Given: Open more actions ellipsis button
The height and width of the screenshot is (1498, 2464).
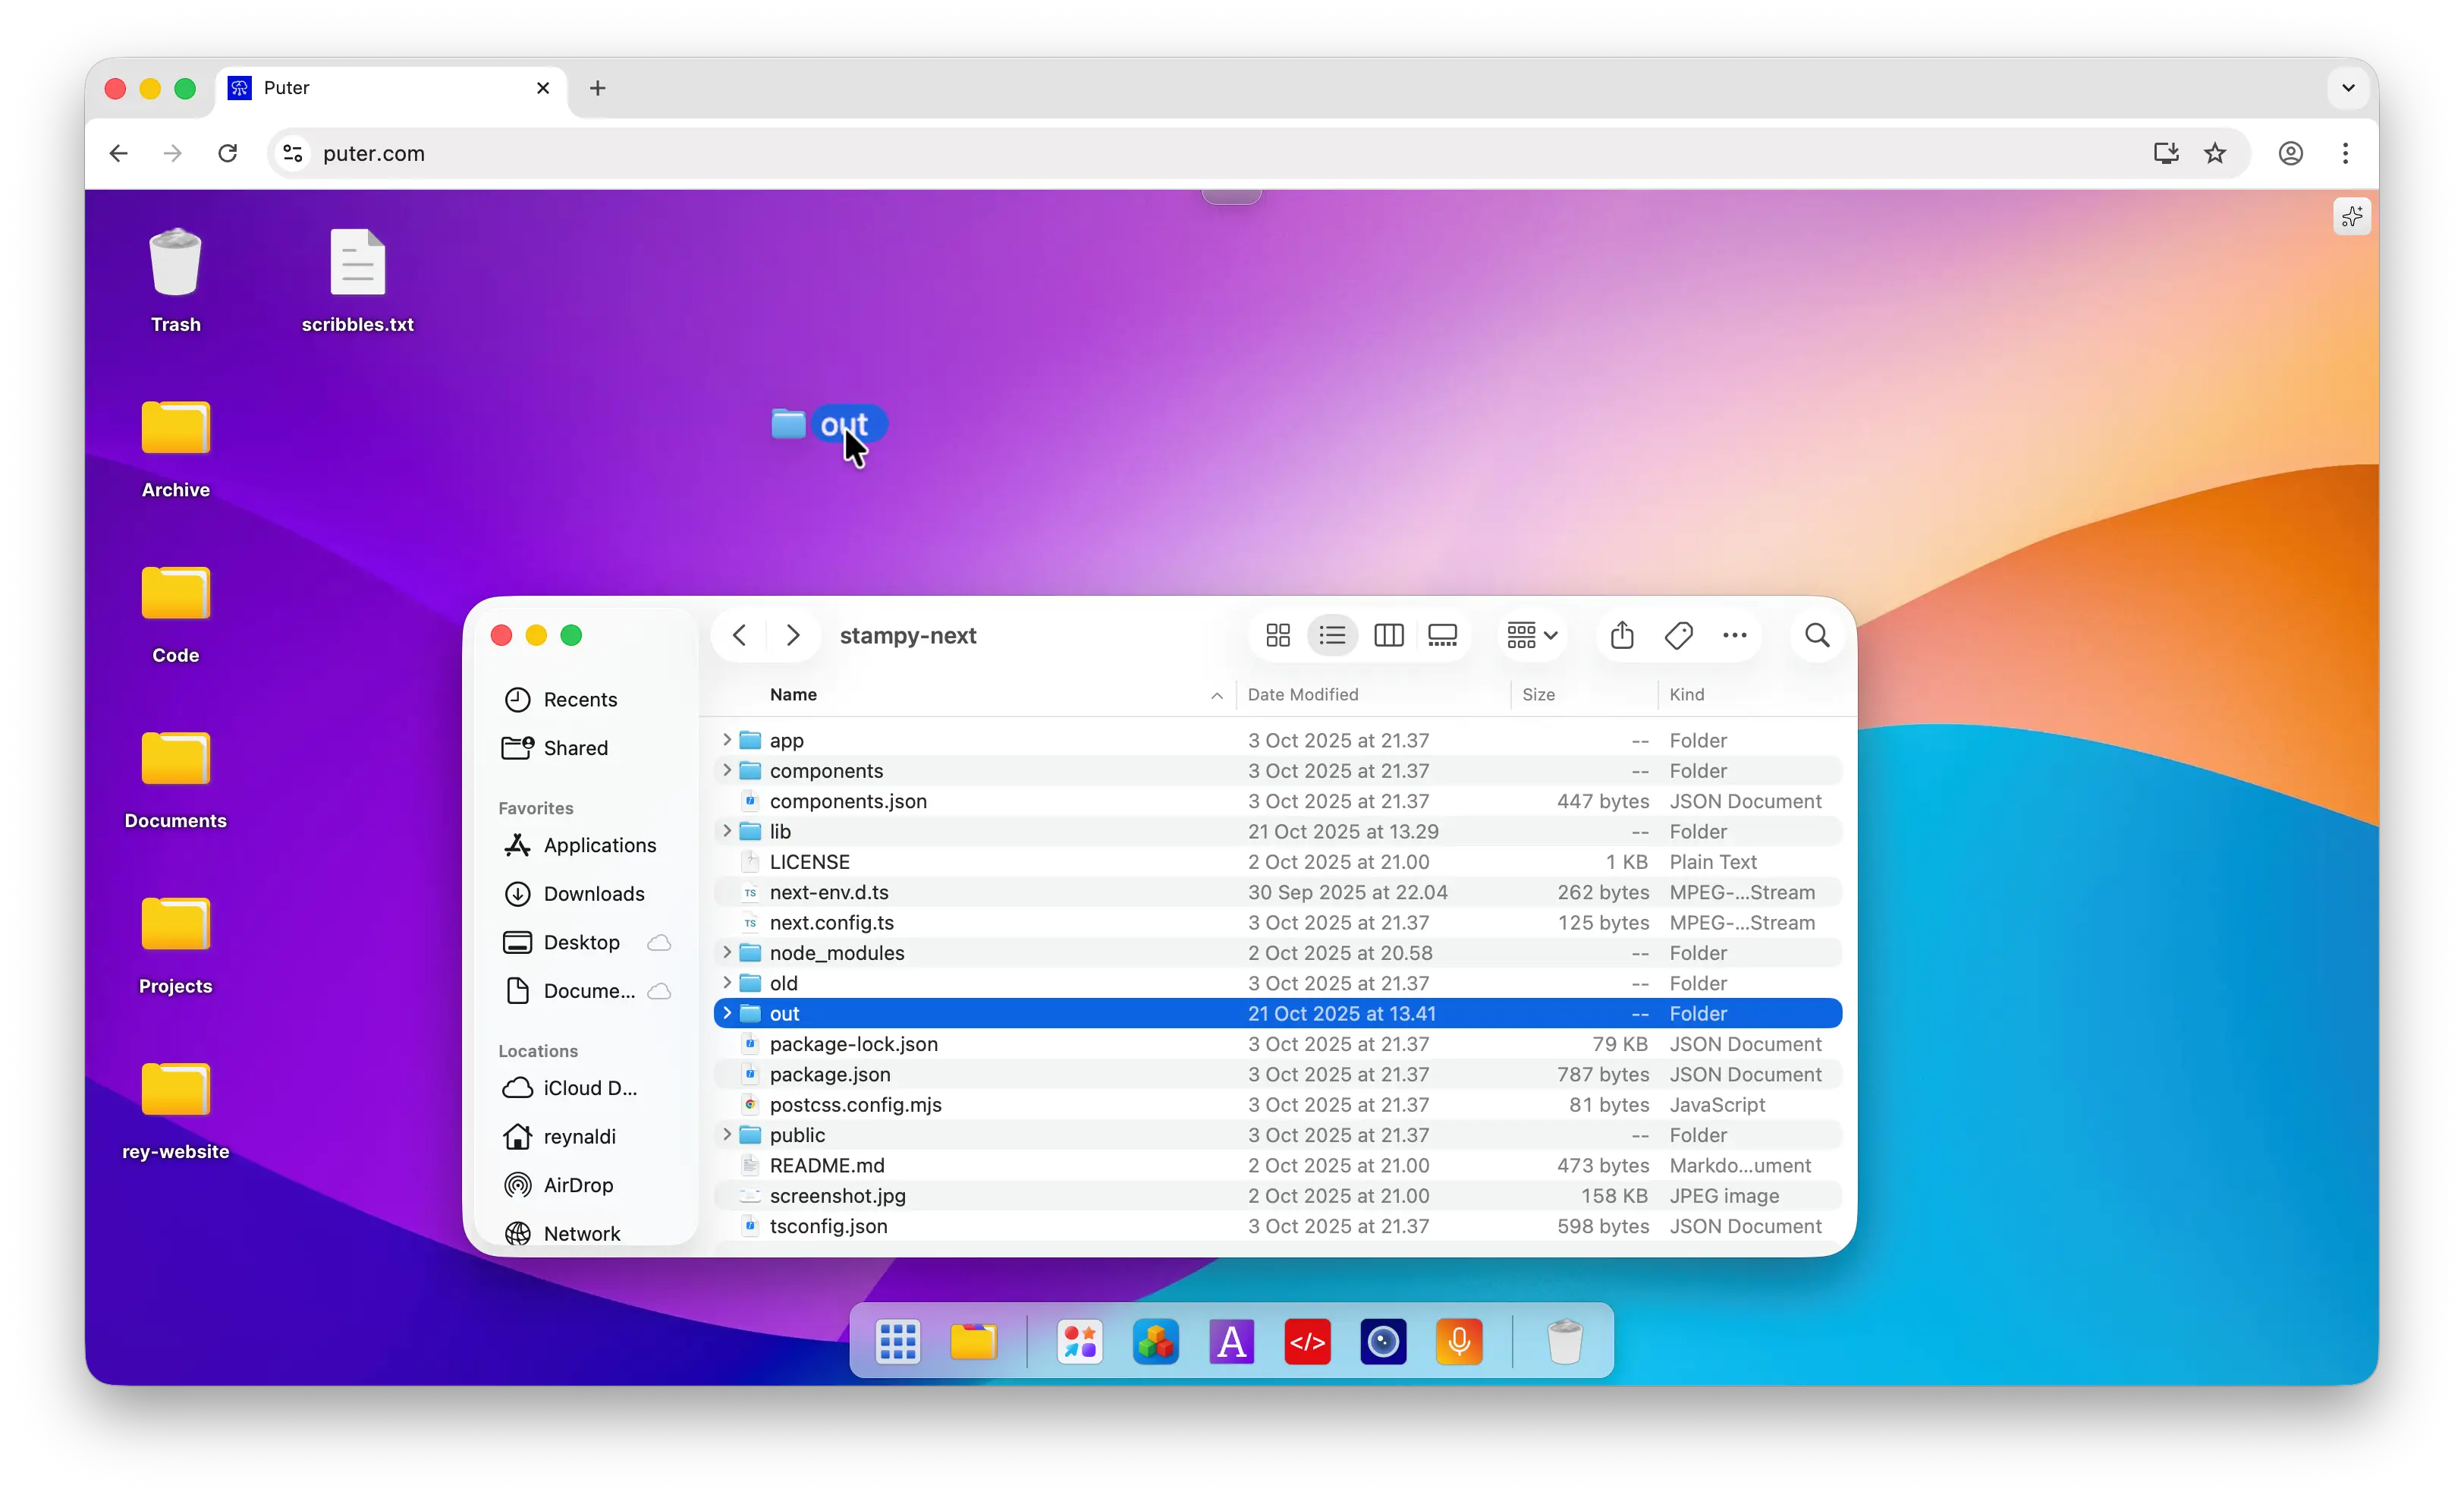Looking at the screenshot, I should 1734,636.
